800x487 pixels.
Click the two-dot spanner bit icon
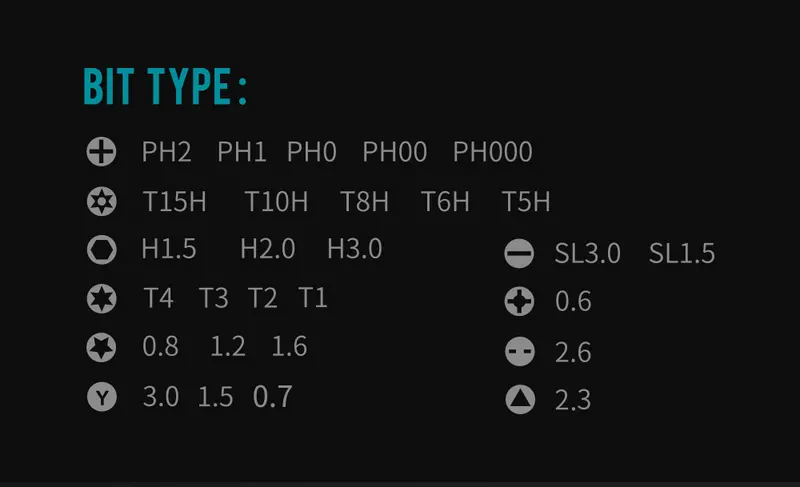(519, 352)
